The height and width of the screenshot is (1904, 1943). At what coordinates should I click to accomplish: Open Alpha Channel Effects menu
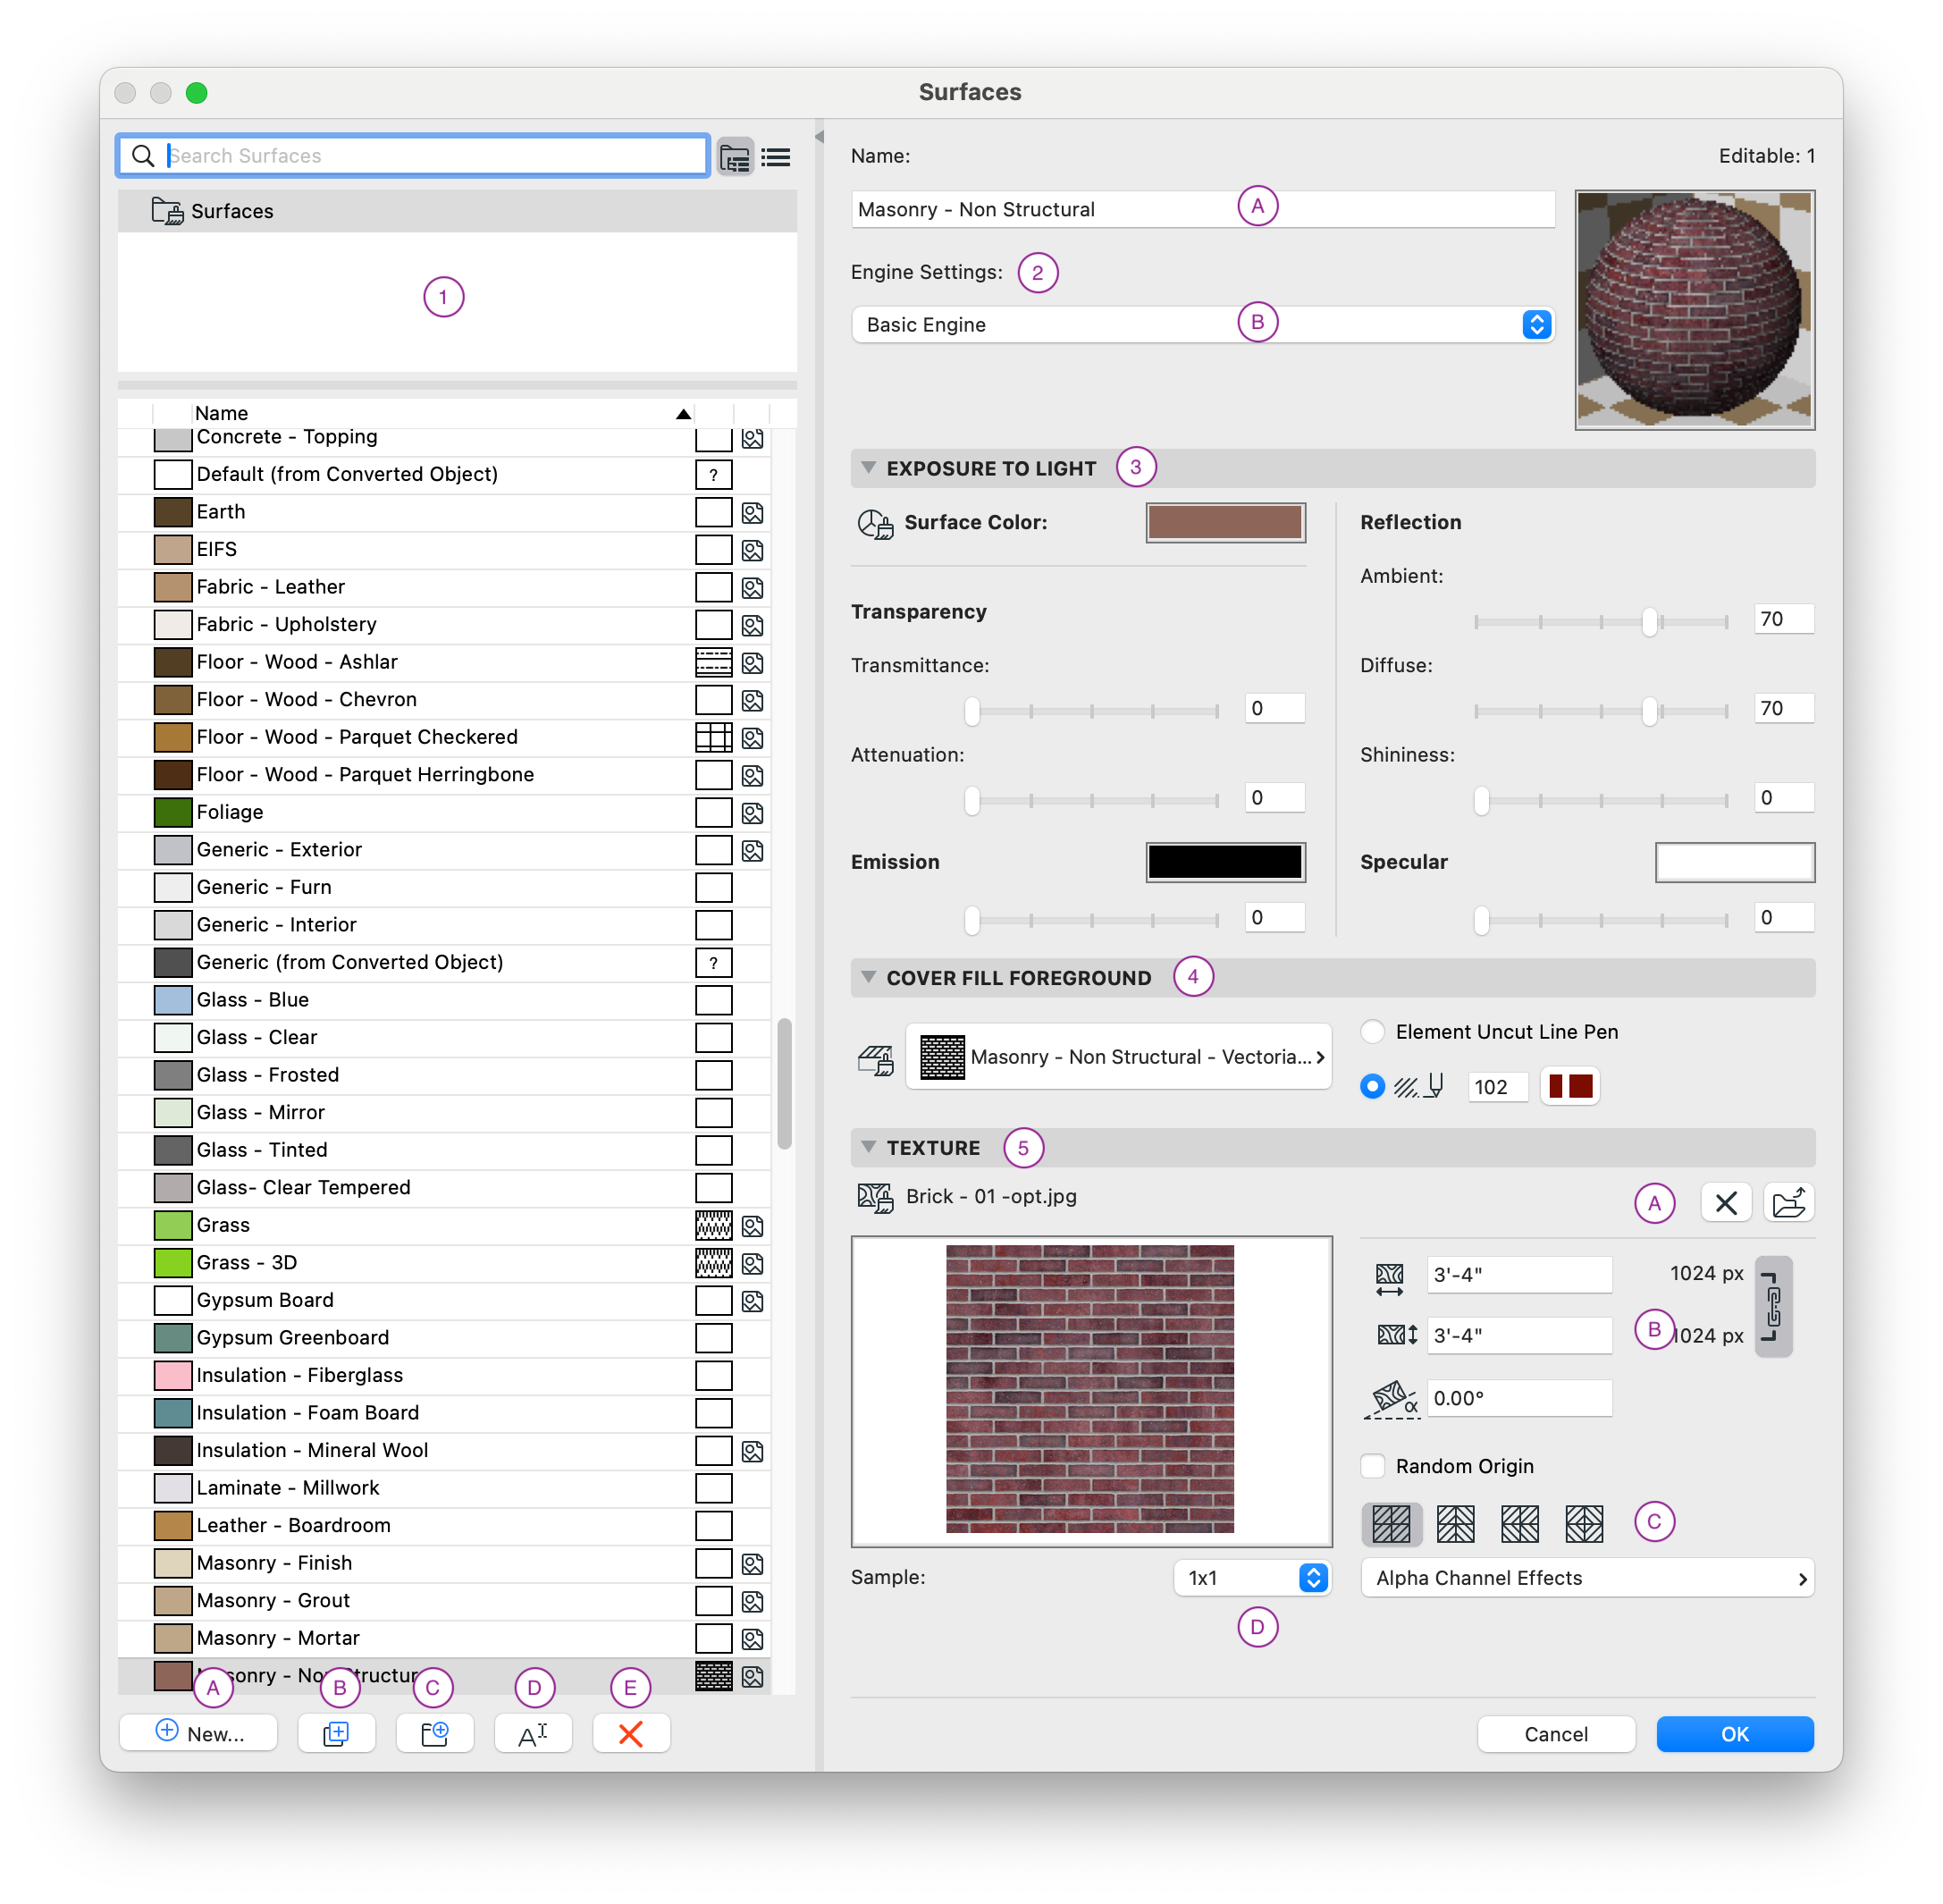pos(1587,1578)
